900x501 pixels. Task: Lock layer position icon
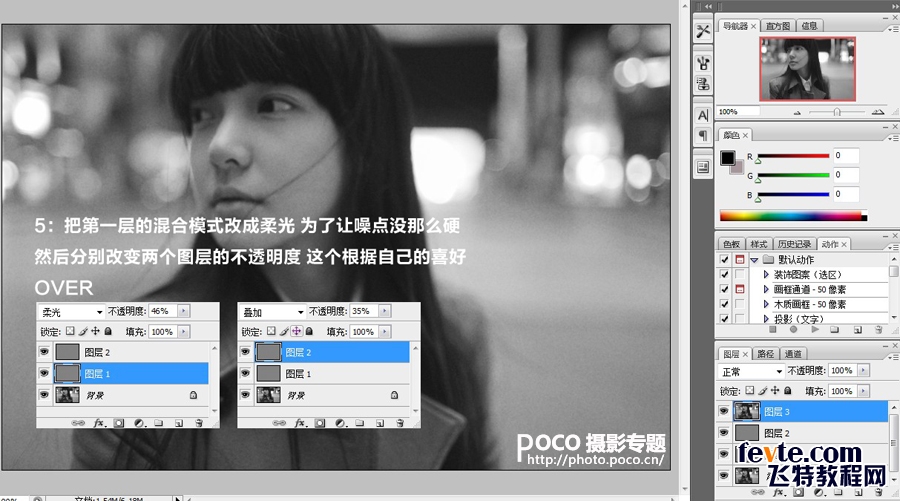775,390
